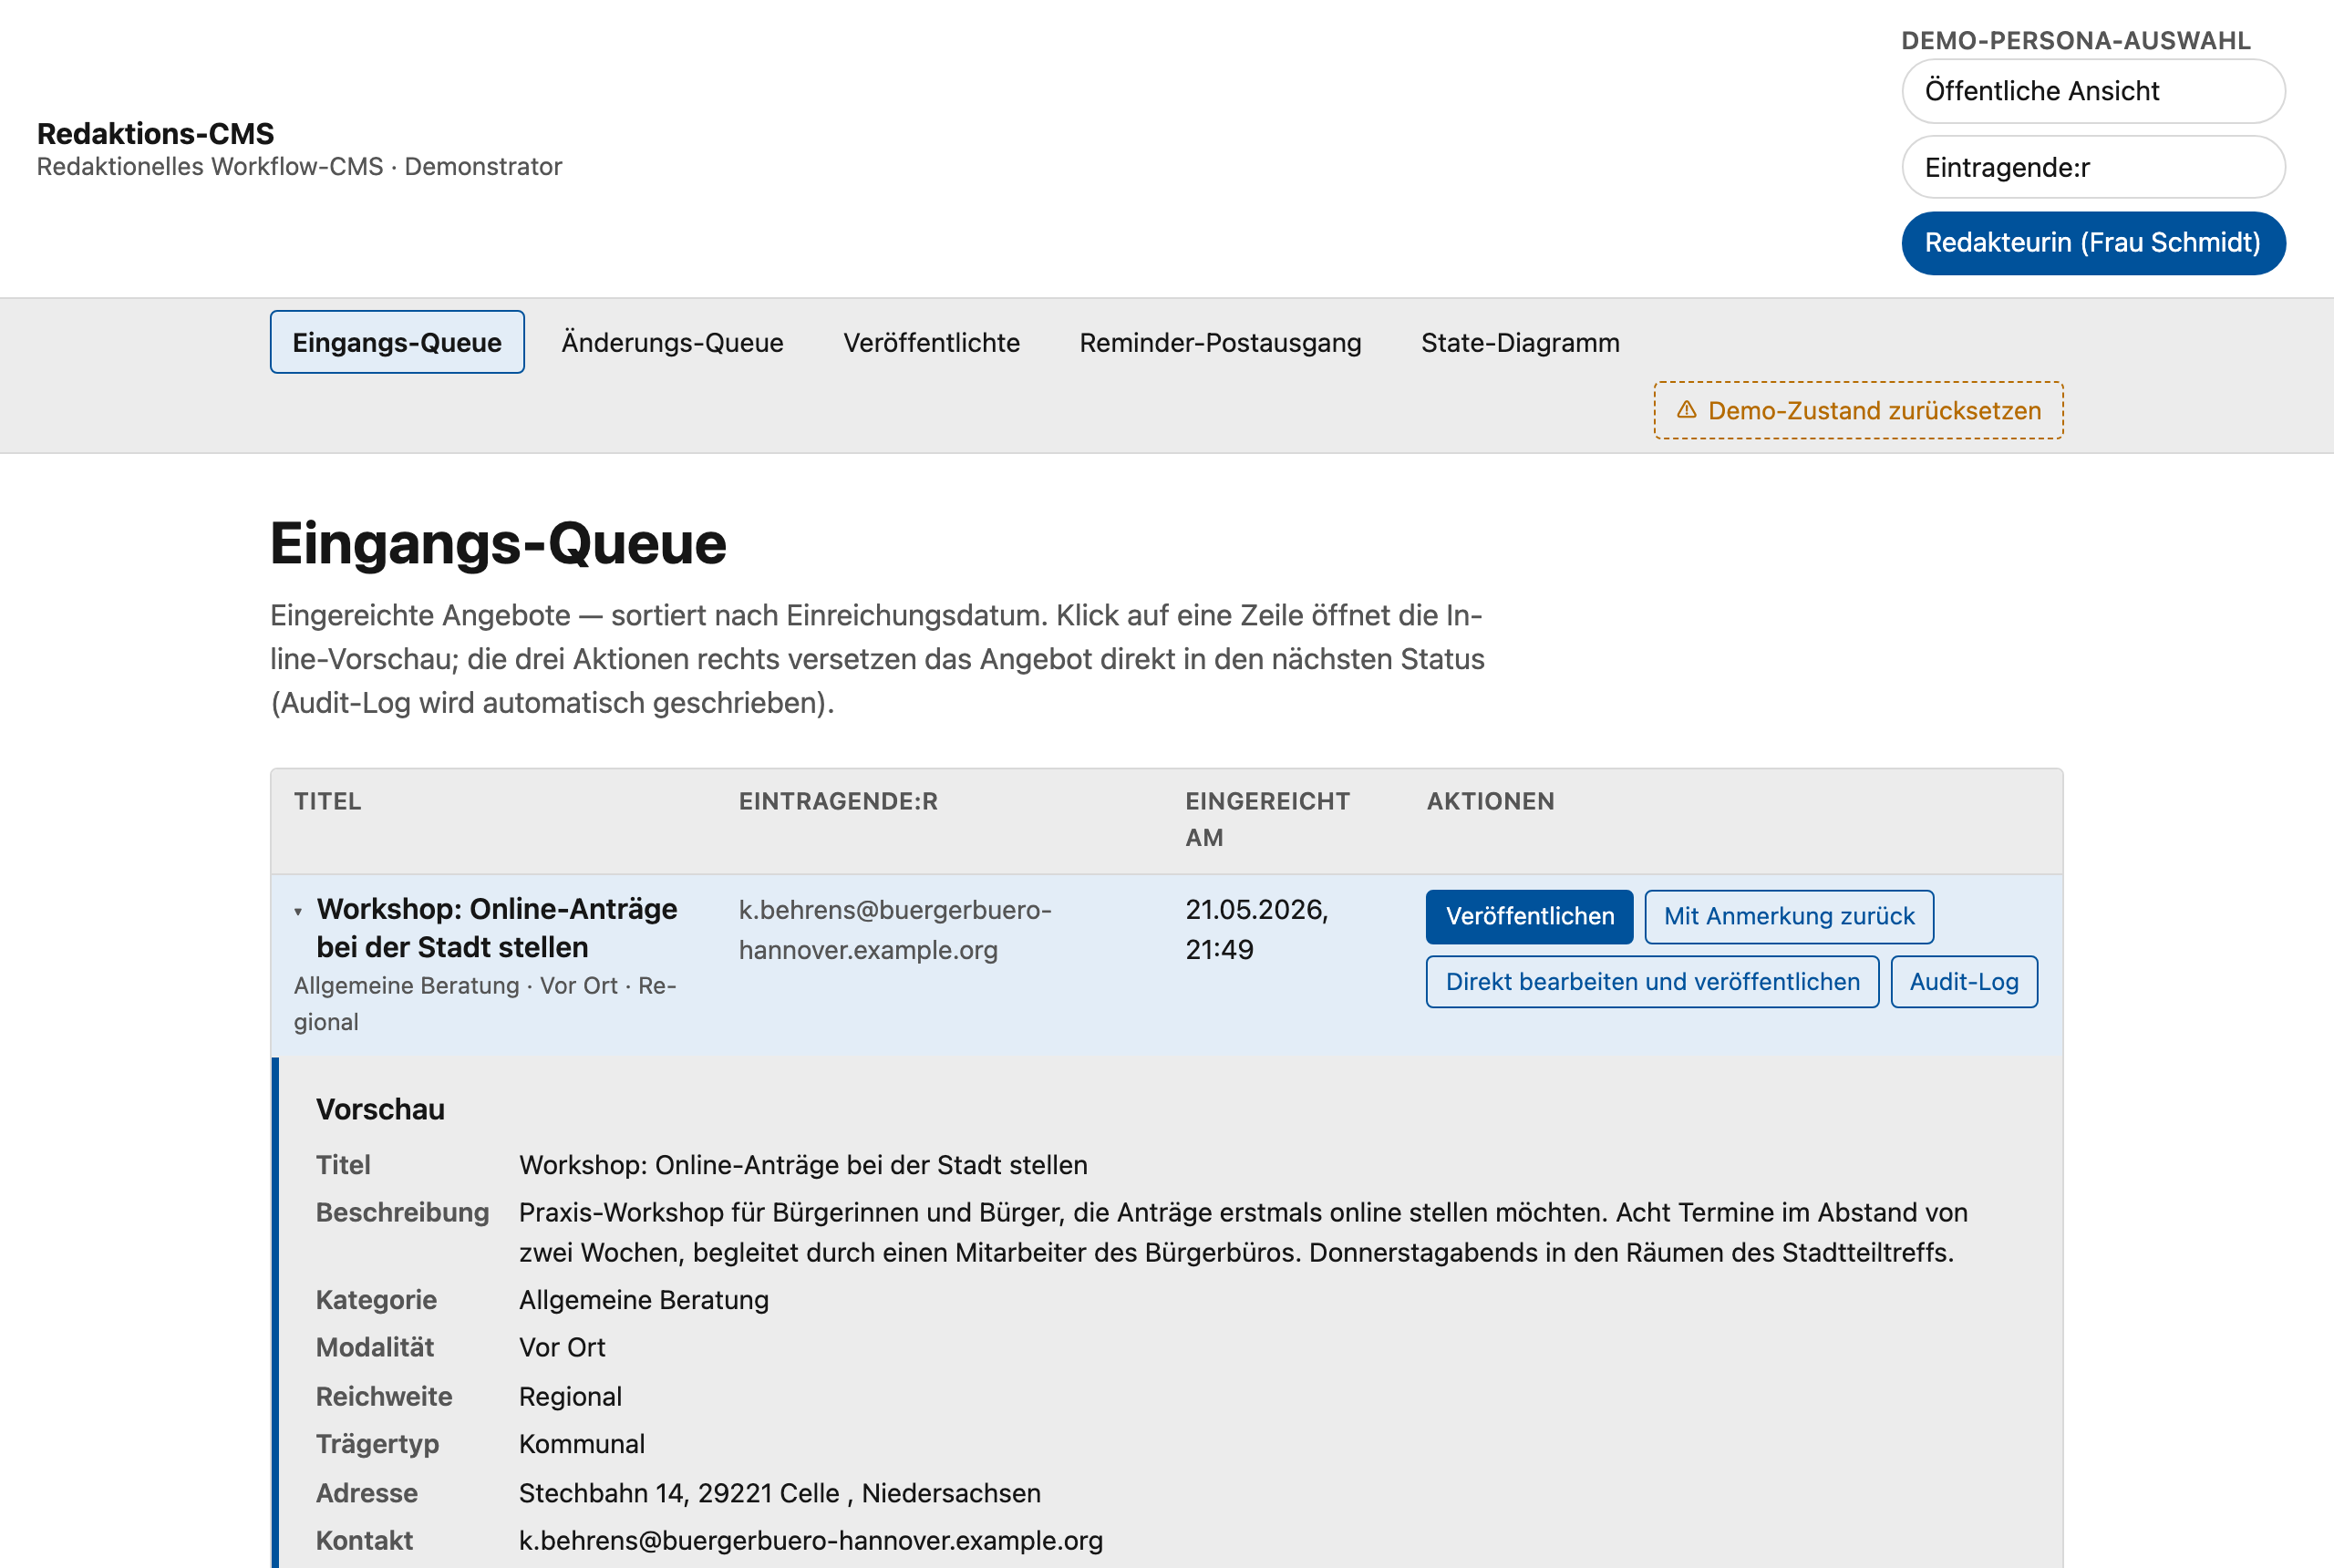Select persona Redakteurin (Frau Schmidt)
2334x1568 pixels.
click(2093, 243)
